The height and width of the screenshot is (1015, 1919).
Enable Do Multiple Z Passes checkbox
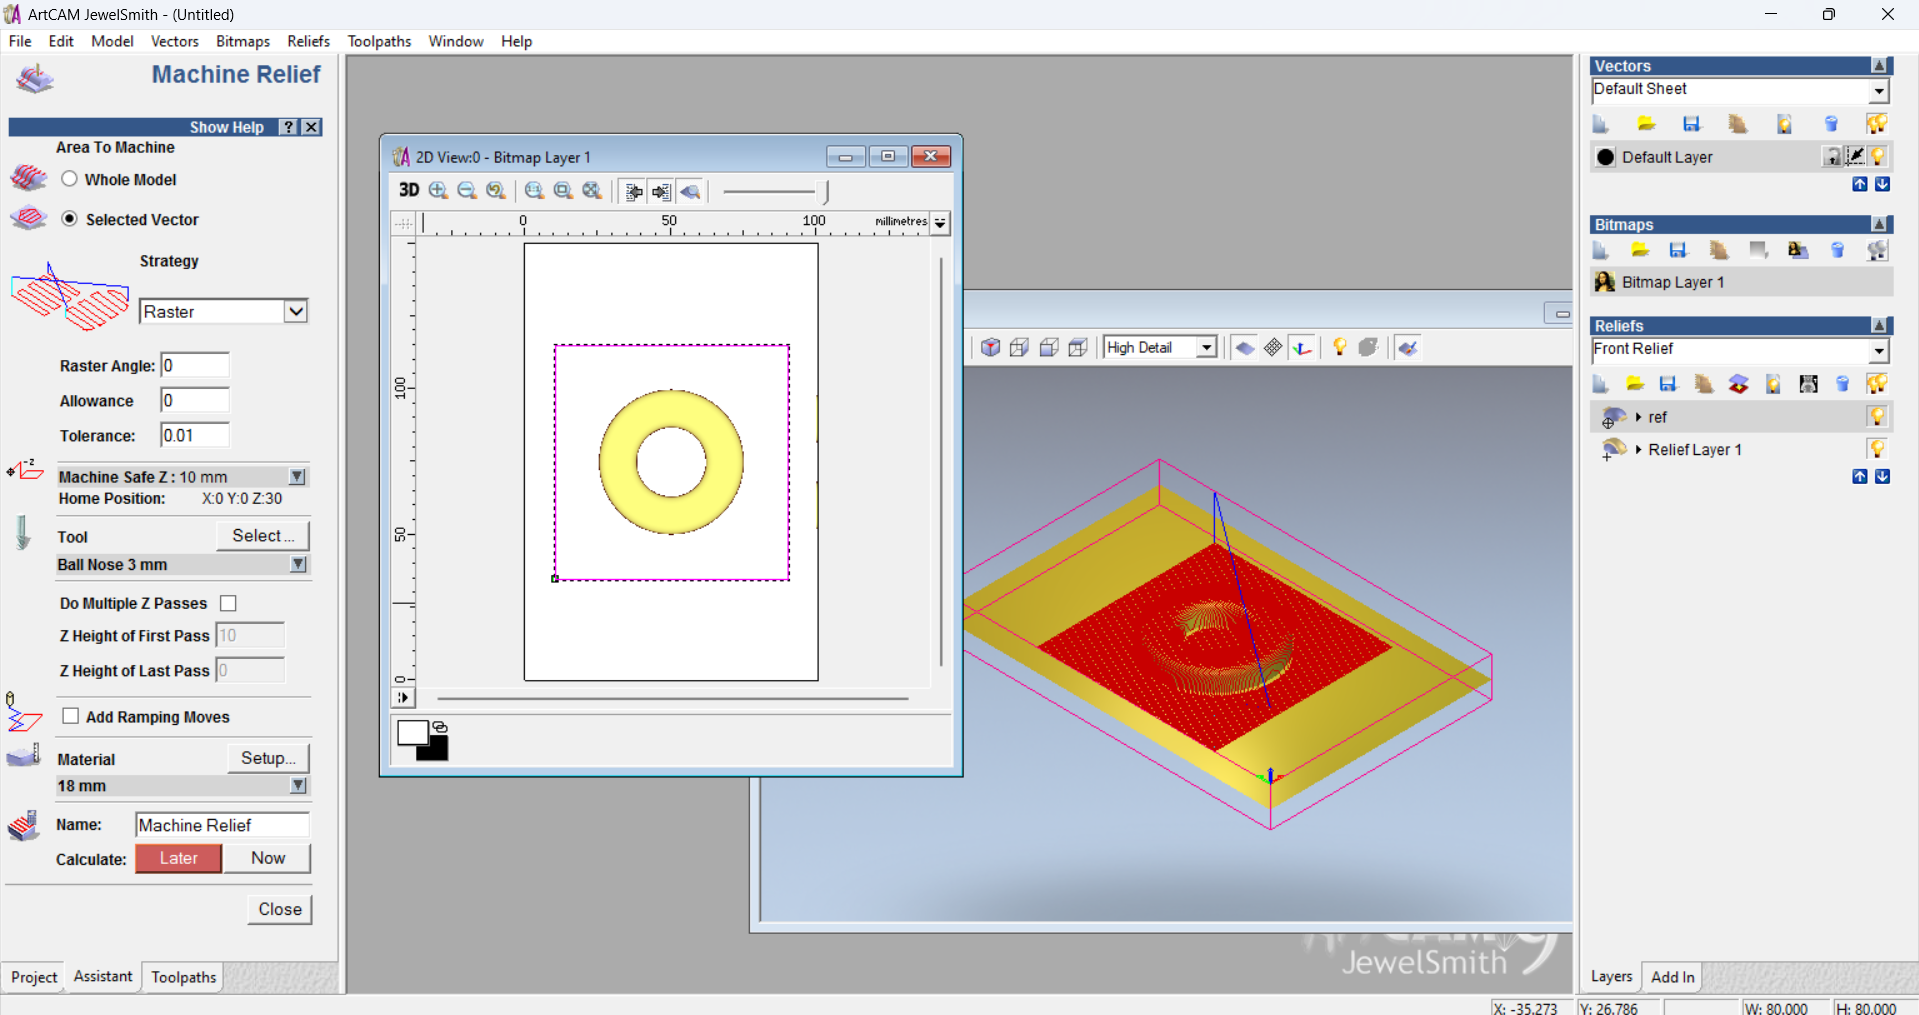click(228, 603)
